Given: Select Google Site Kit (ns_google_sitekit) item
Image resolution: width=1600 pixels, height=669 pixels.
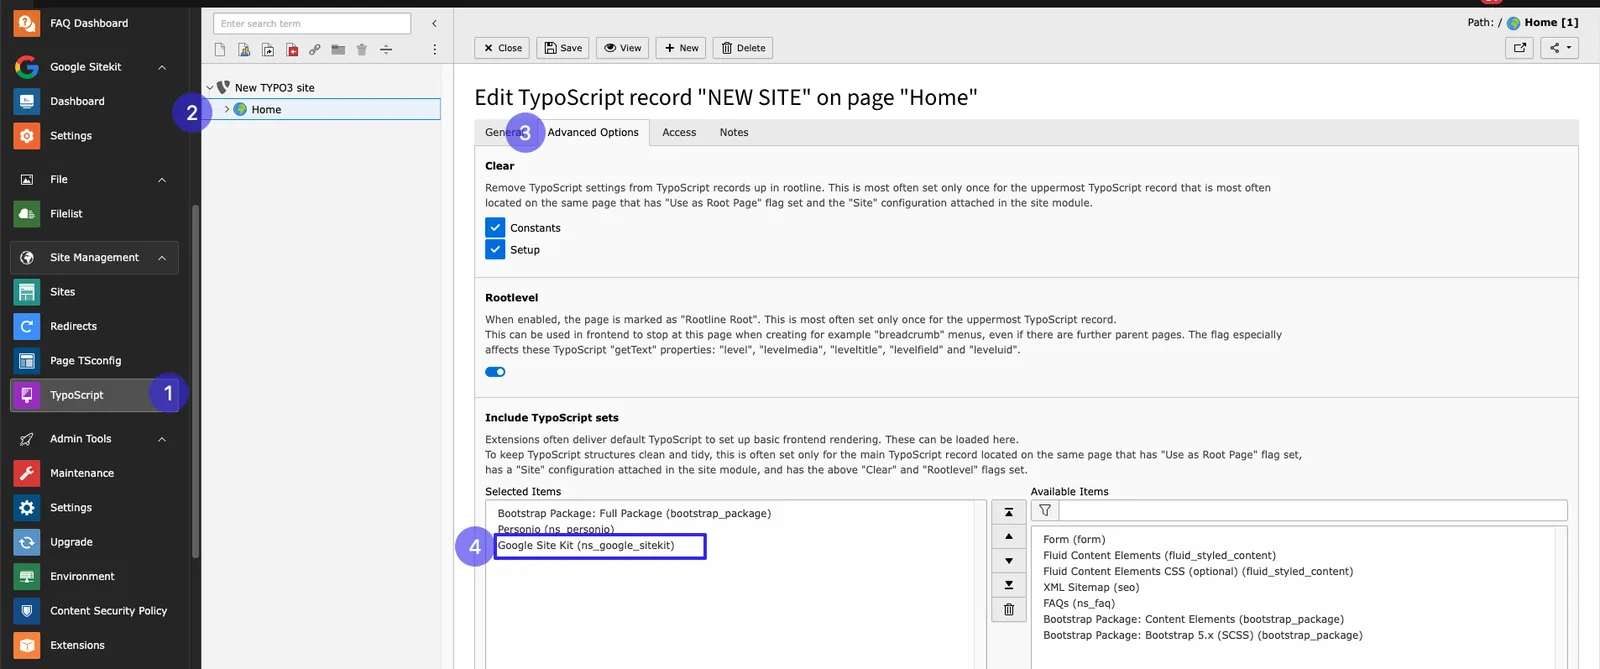Looking at the screenshot, I should pyautogui.click(x=586, y=546).
